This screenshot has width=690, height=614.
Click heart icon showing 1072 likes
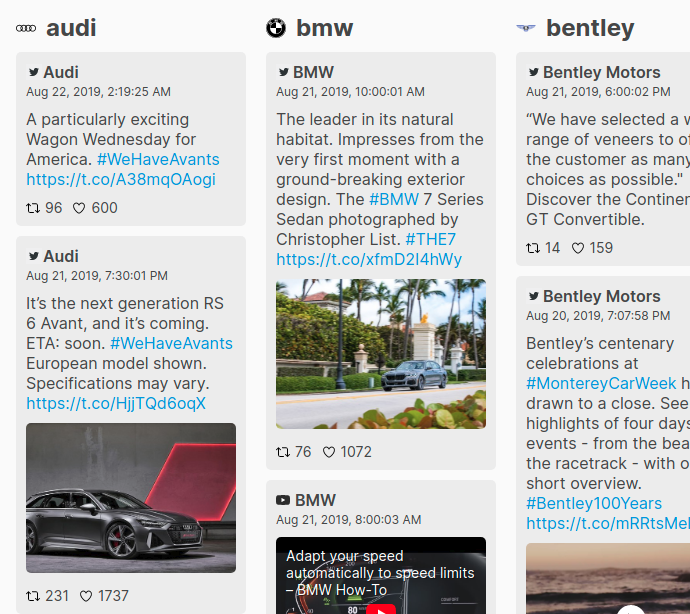329,452
